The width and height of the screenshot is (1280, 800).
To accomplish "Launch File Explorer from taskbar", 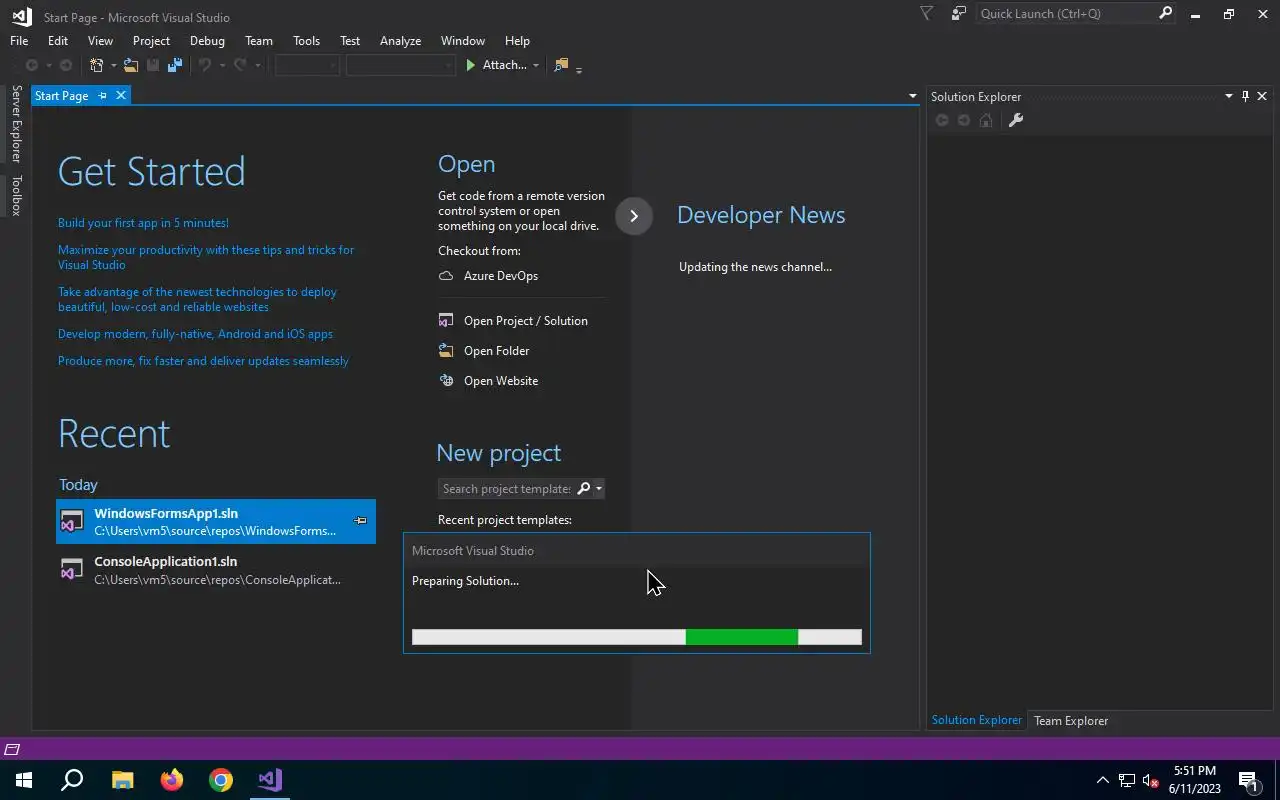I will point(122,780).
